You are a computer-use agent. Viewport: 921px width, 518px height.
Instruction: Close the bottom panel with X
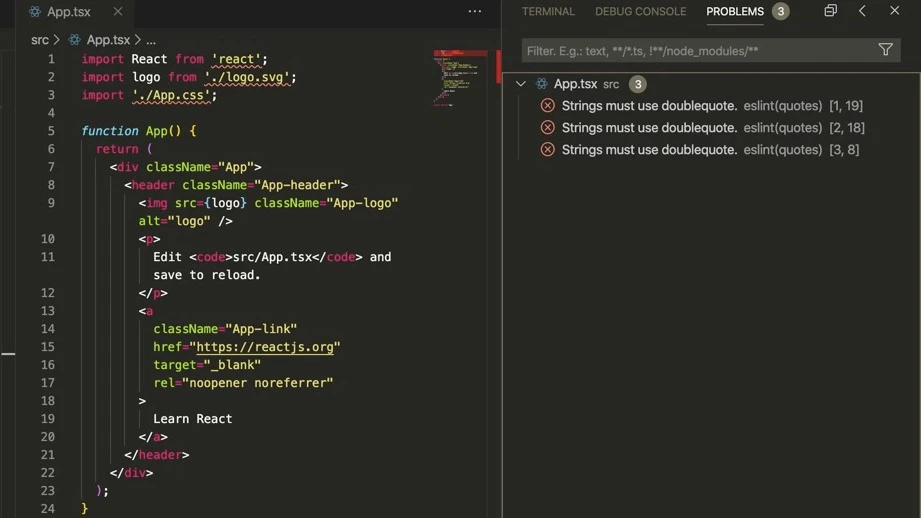coord(894,11)
